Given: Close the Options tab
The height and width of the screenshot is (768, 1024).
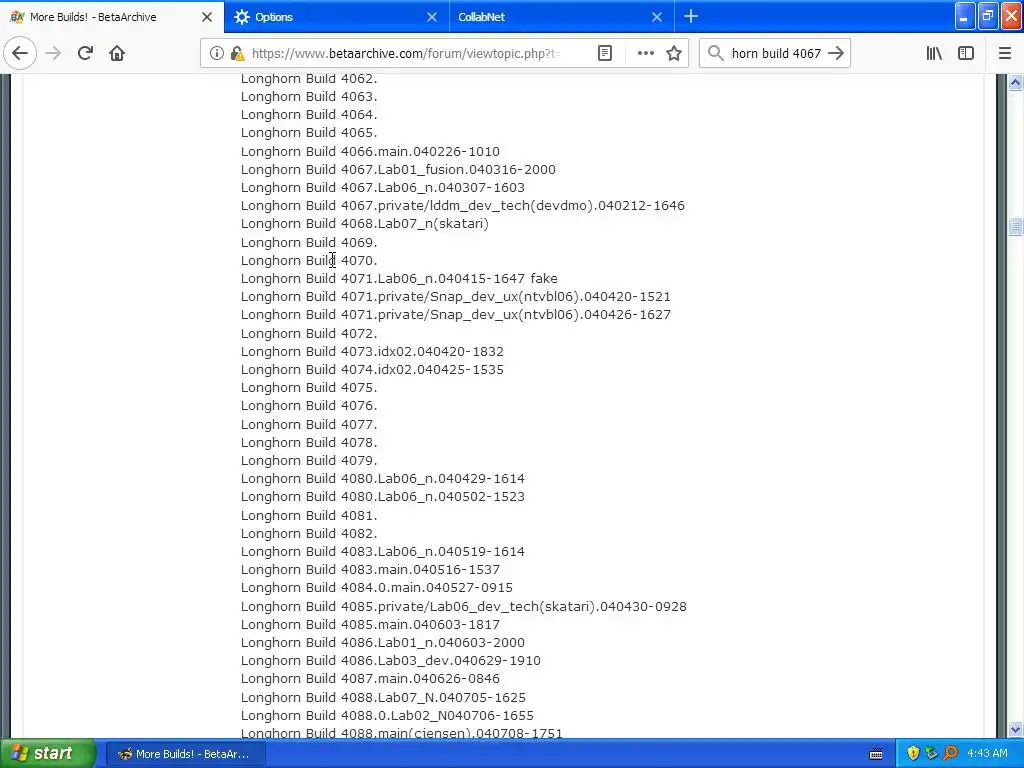Looking at the screenshot, I should [x=432, y=17].
